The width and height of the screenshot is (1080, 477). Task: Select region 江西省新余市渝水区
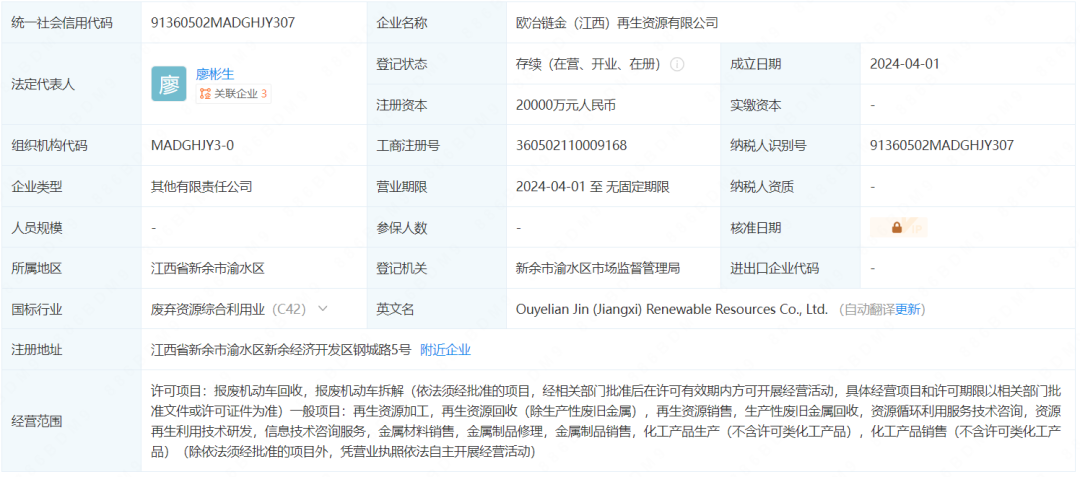208,268
